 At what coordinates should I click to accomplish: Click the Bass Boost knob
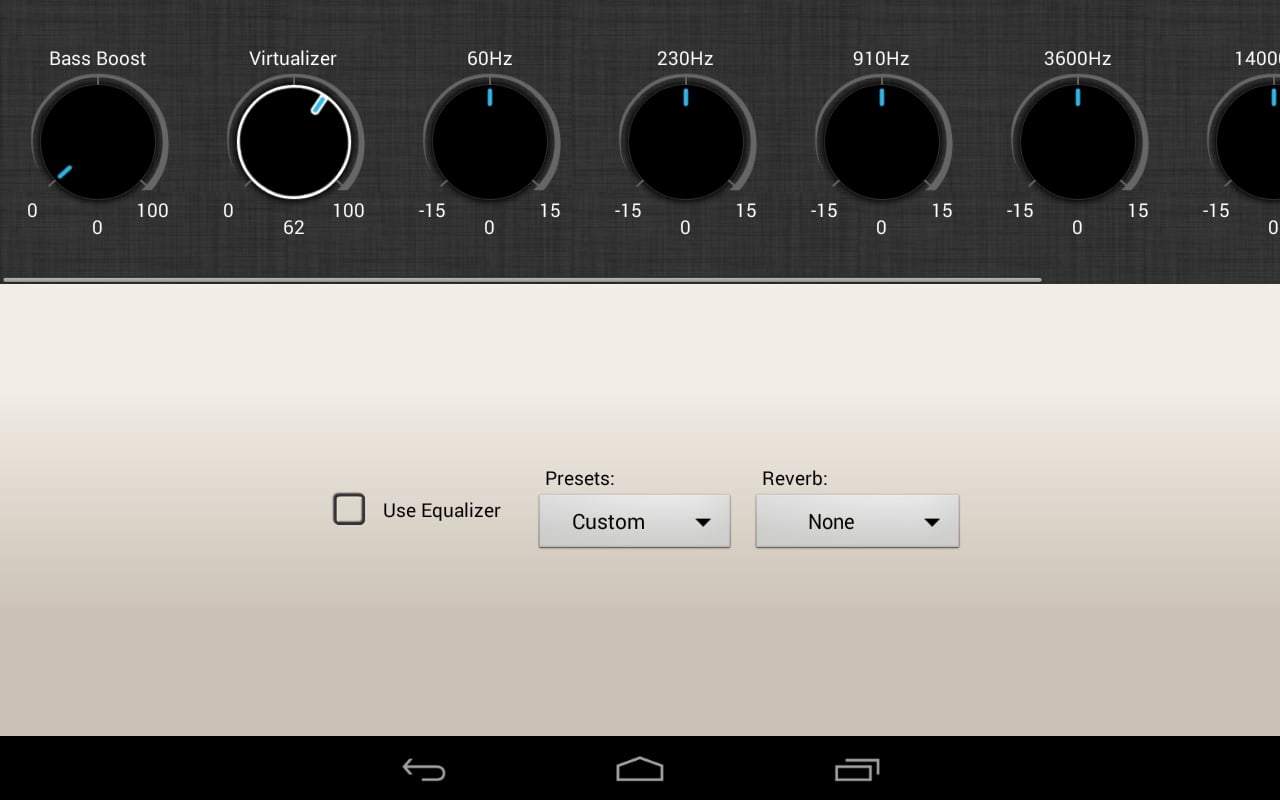click(98, 142)
